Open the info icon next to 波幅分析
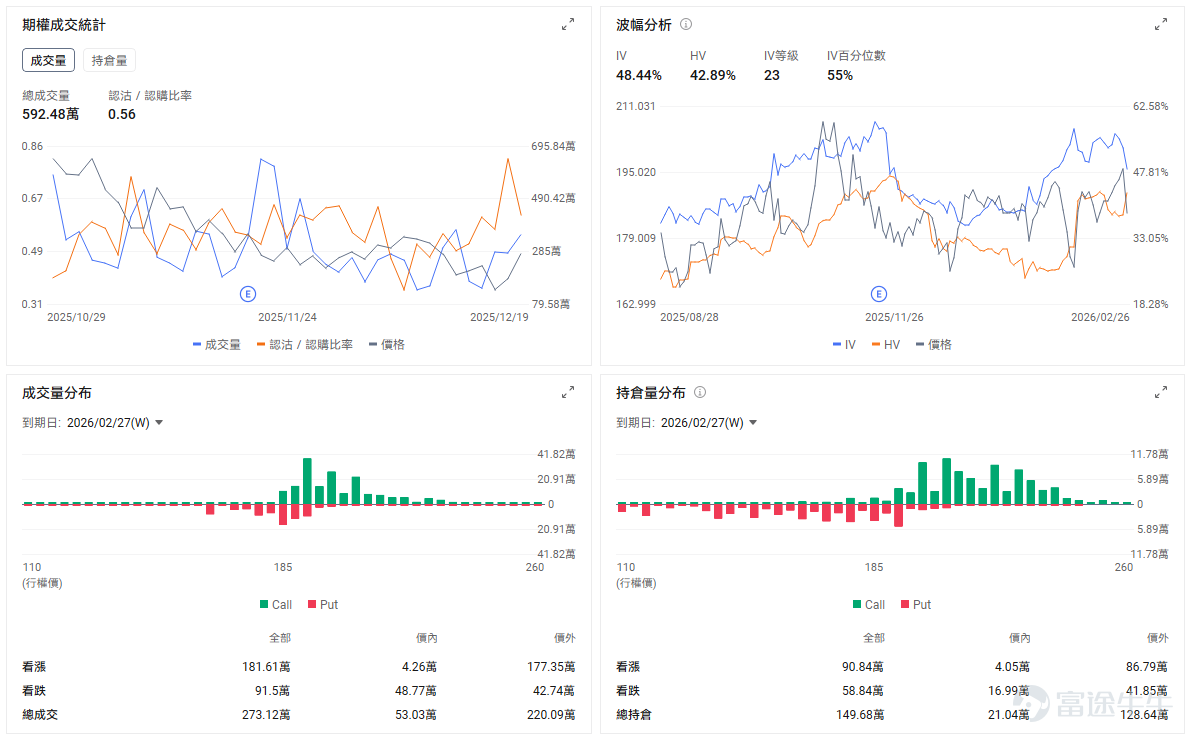This screenshot has width=1193, height=740. click(x=686, y=24)
